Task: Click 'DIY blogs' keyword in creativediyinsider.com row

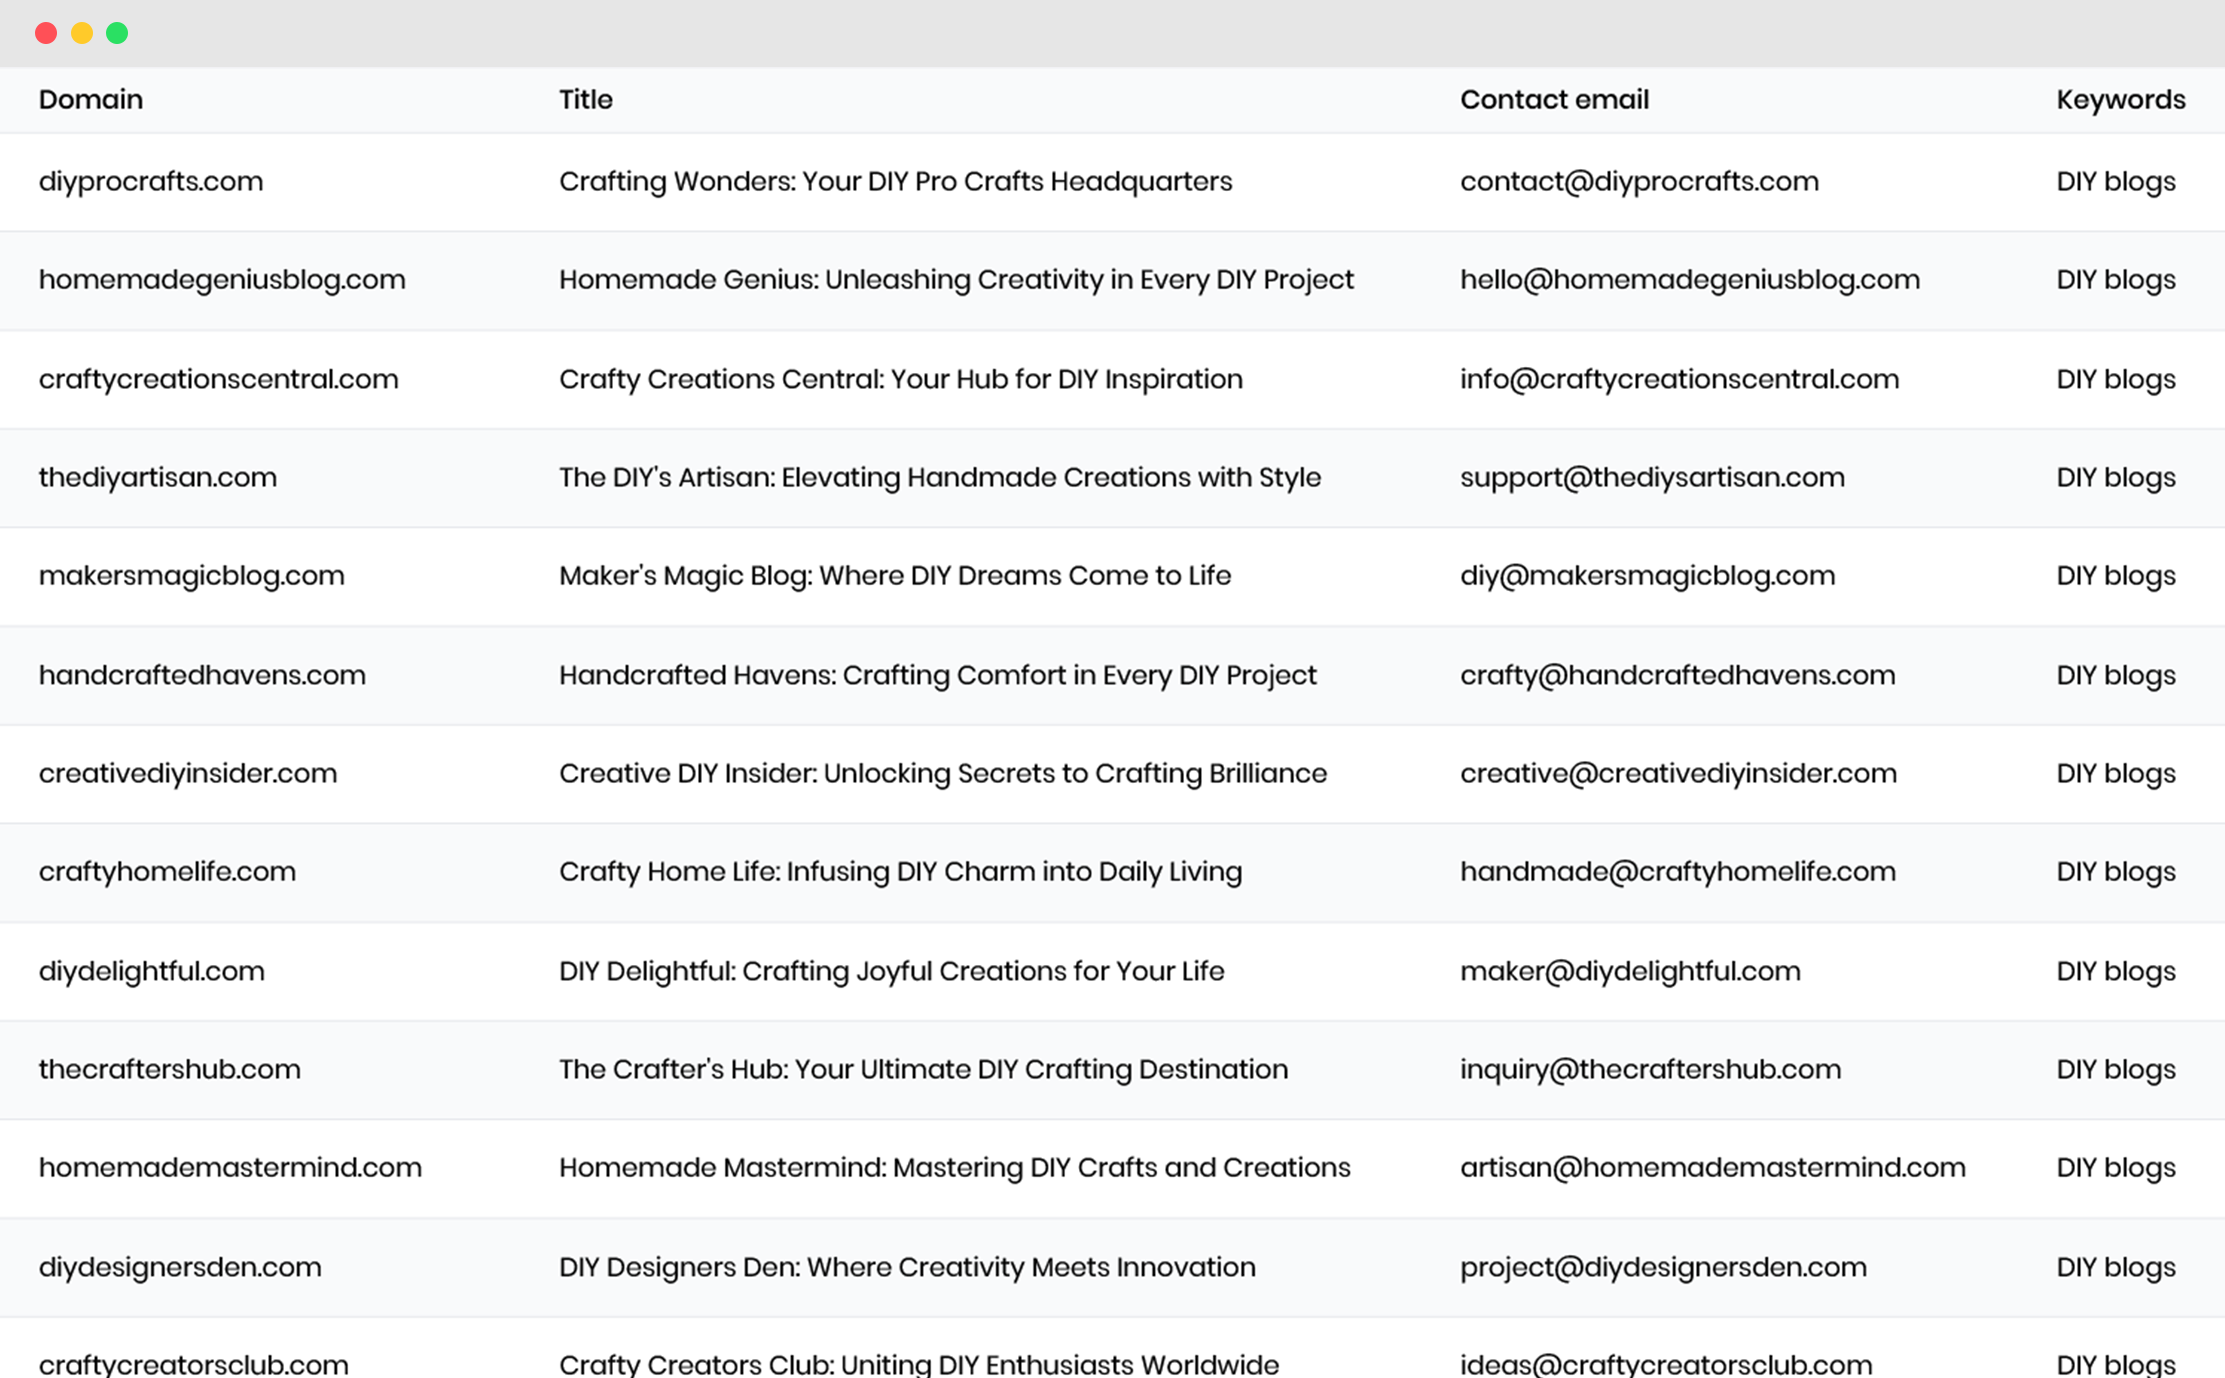Action: tap(2116, 774)
